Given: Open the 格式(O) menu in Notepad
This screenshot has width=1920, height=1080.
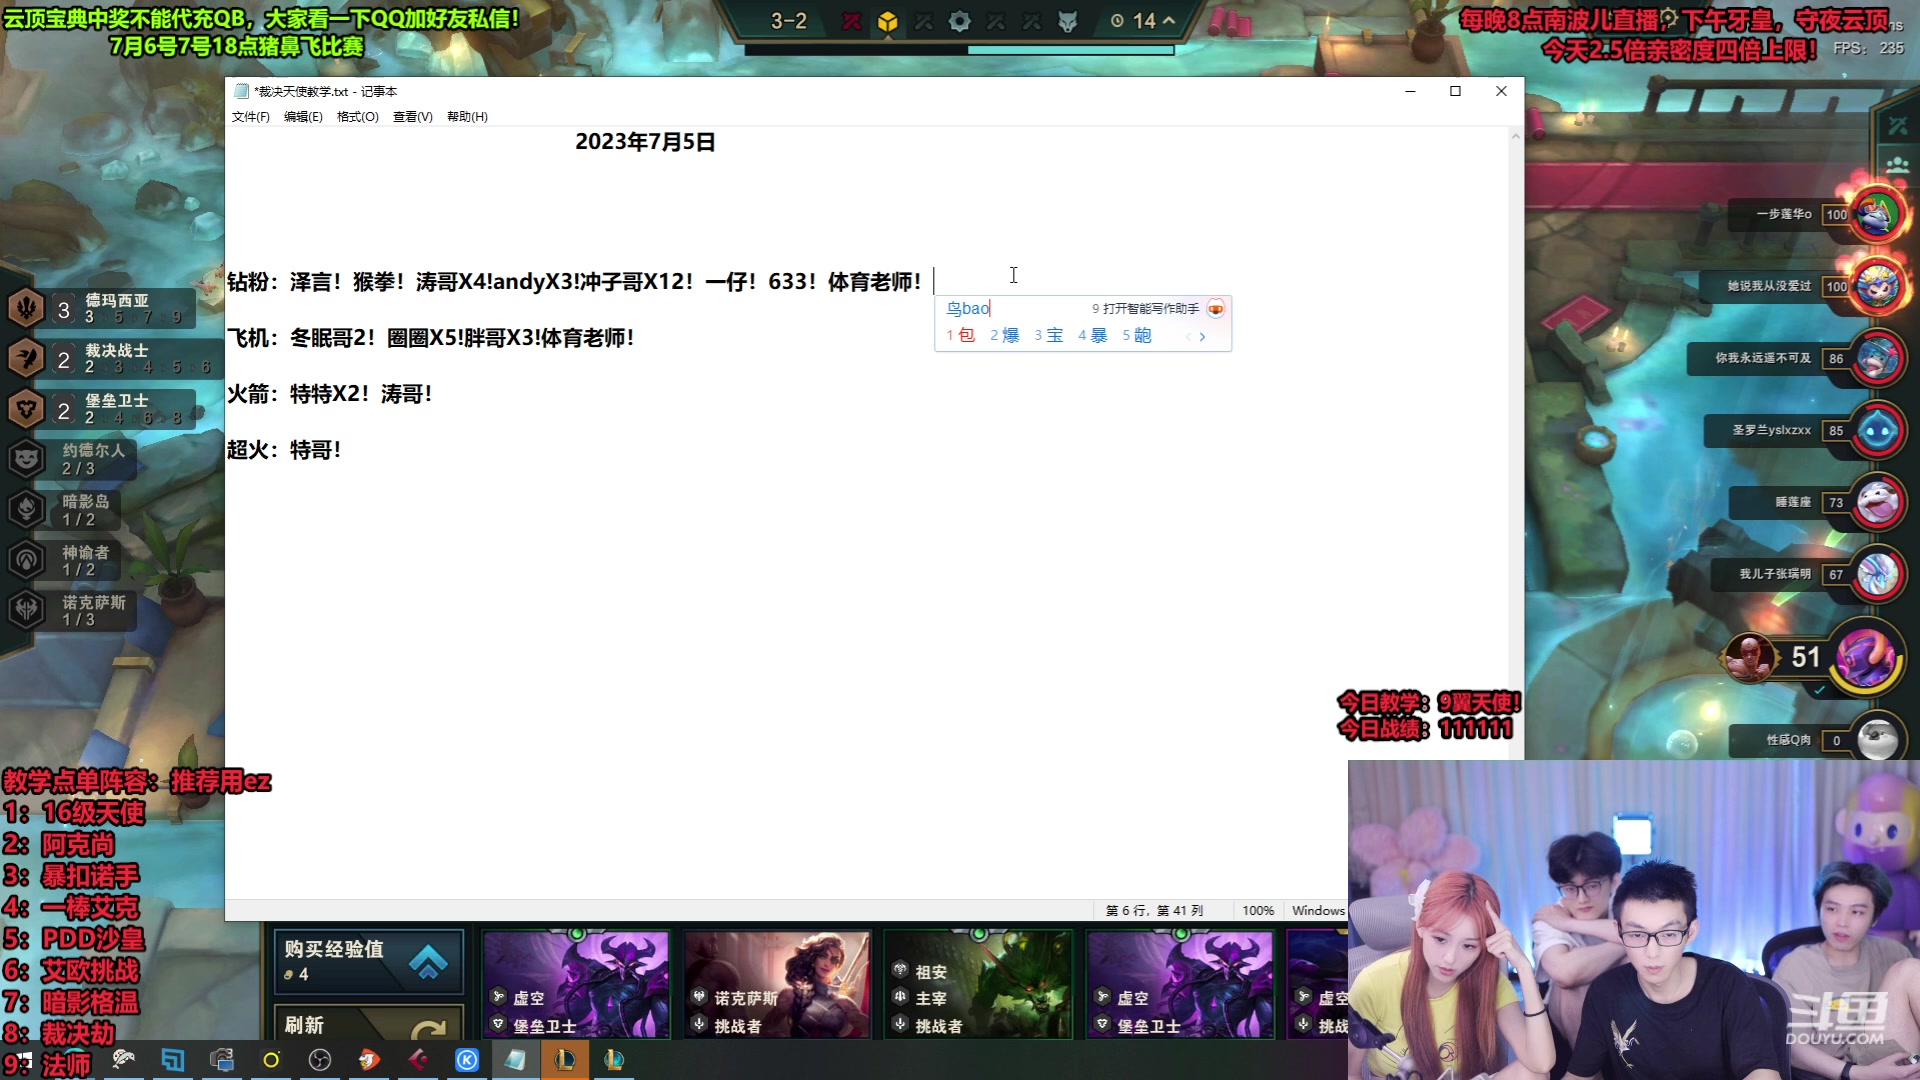Looking at the screenshot, I should 357,117.
